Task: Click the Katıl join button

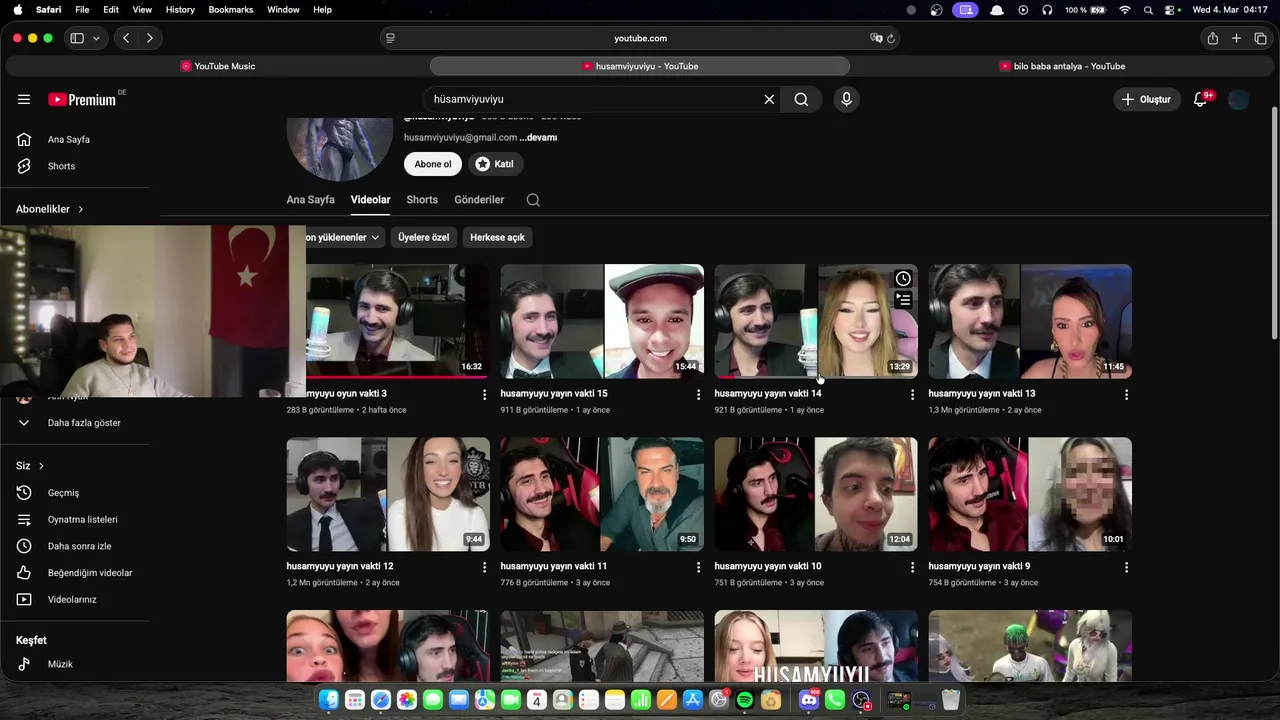Action: [495, 164]
